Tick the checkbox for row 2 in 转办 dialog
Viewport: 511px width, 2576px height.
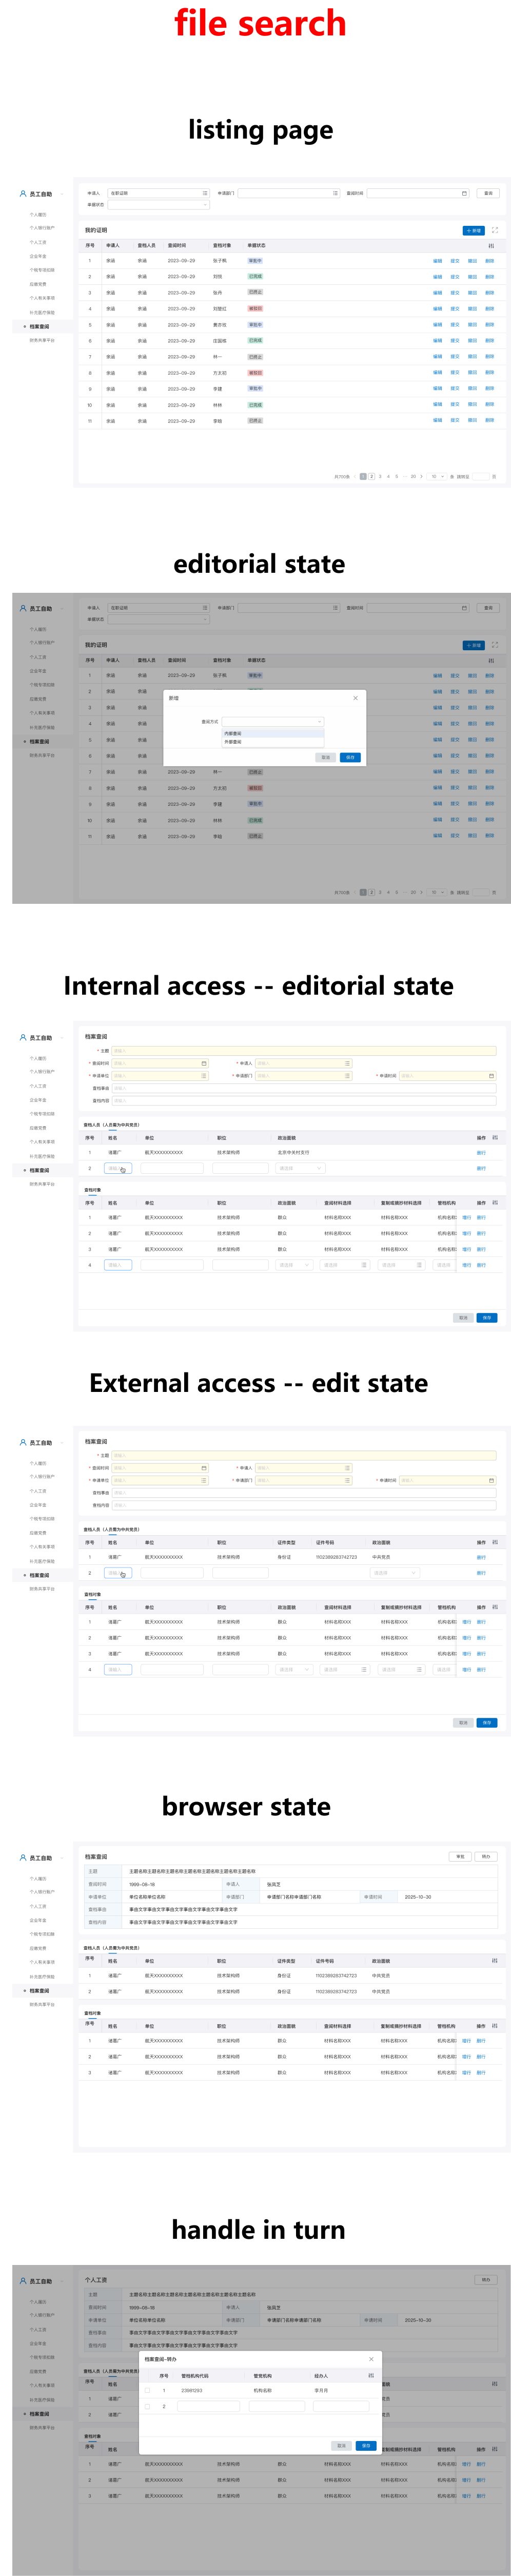click(148, 2406)
